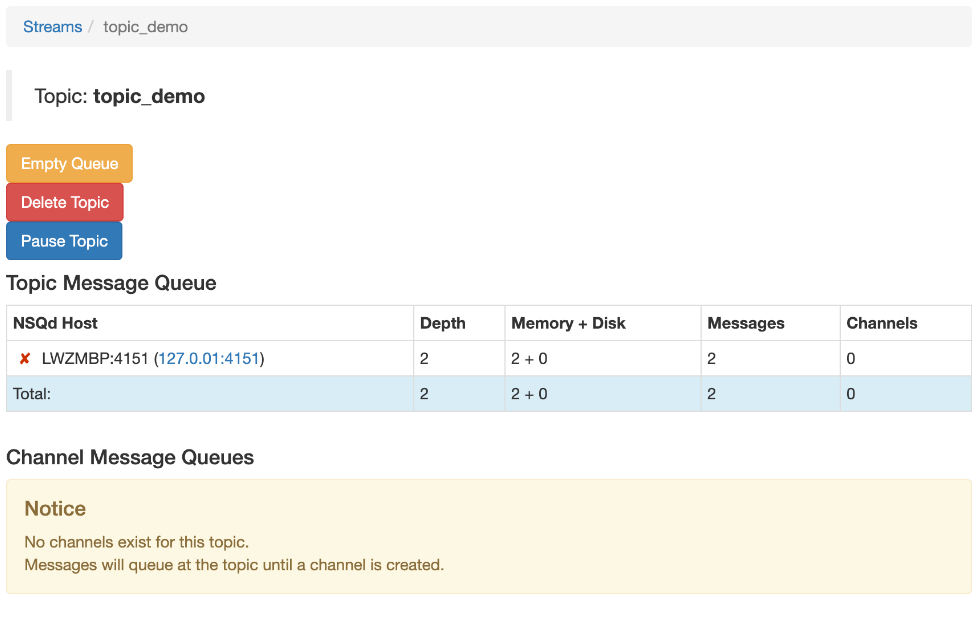977x617 pixels.
Task: Click the Channels column header
Action: pyautogui.click(x=881, y=323)
